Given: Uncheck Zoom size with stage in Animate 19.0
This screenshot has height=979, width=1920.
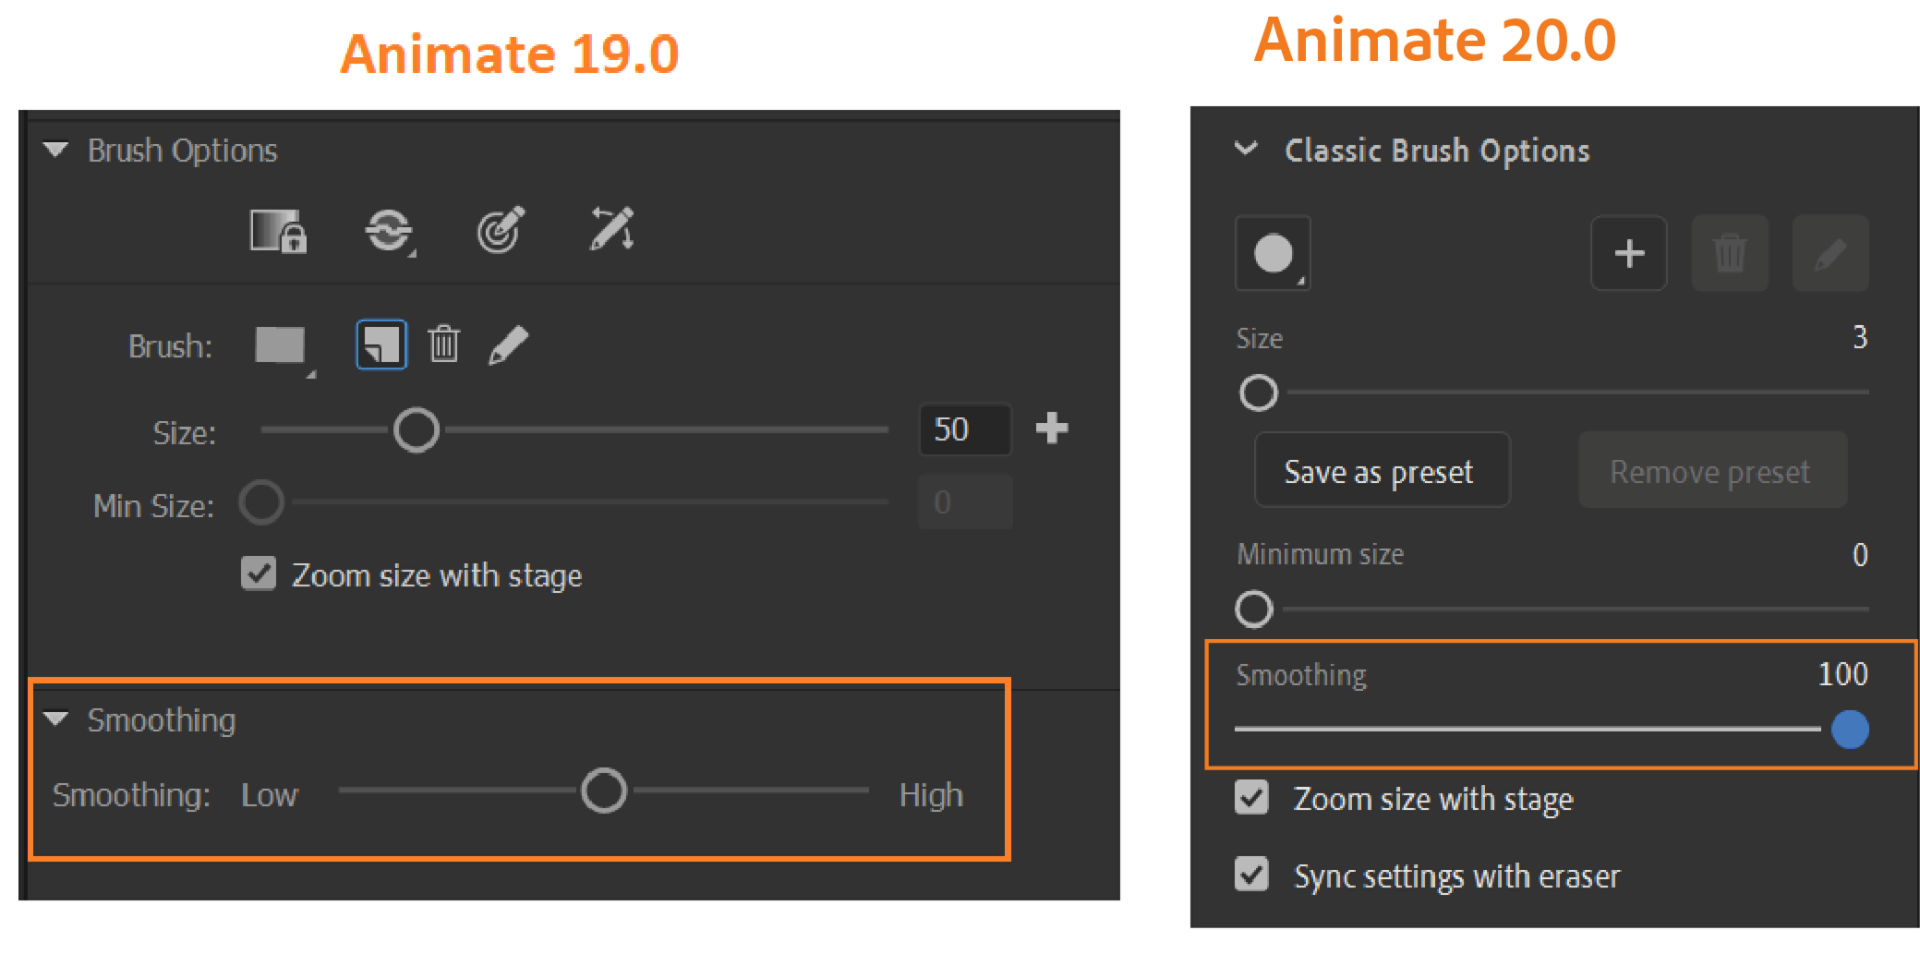Looking at the screenshot, I should (x=259, y=574).
